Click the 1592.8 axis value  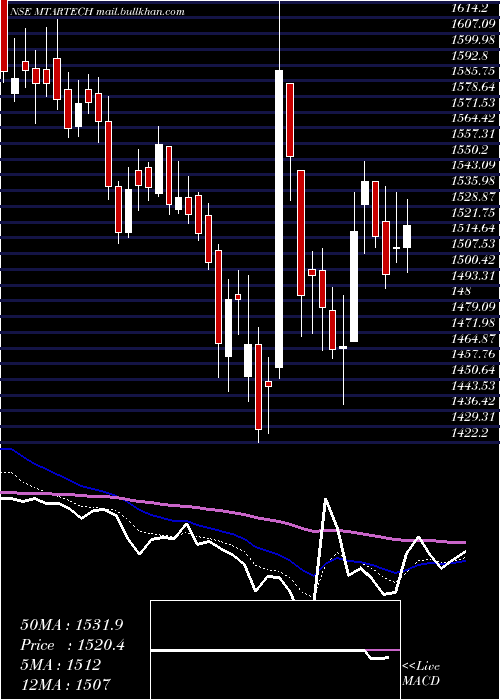pyautogui.click(x=471, y=56)
